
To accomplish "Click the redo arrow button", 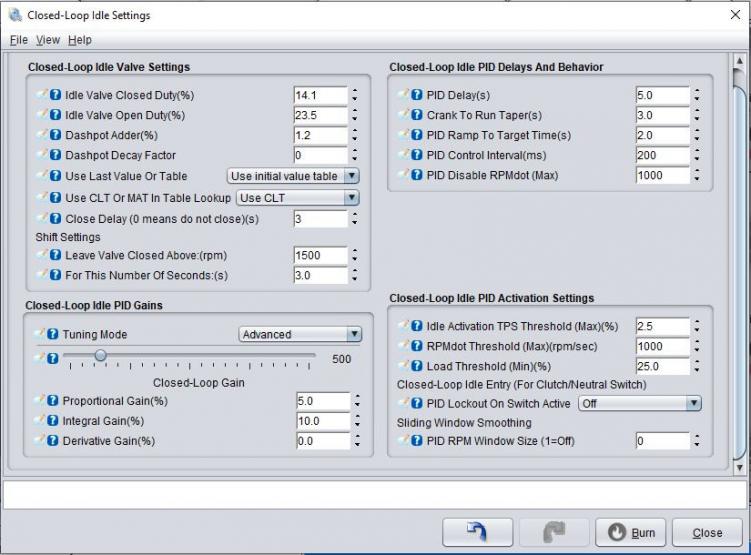I will coord(555,533).
